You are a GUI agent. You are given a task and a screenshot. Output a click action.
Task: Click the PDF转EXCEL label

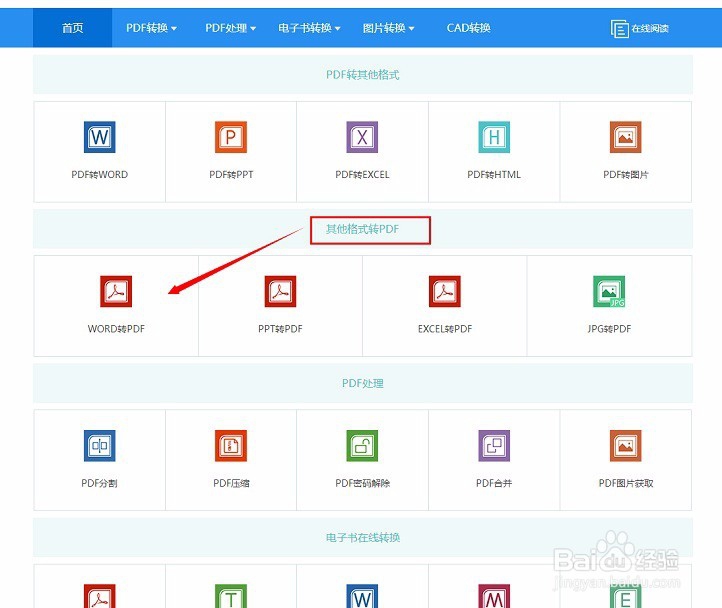[x=362, y=175]
